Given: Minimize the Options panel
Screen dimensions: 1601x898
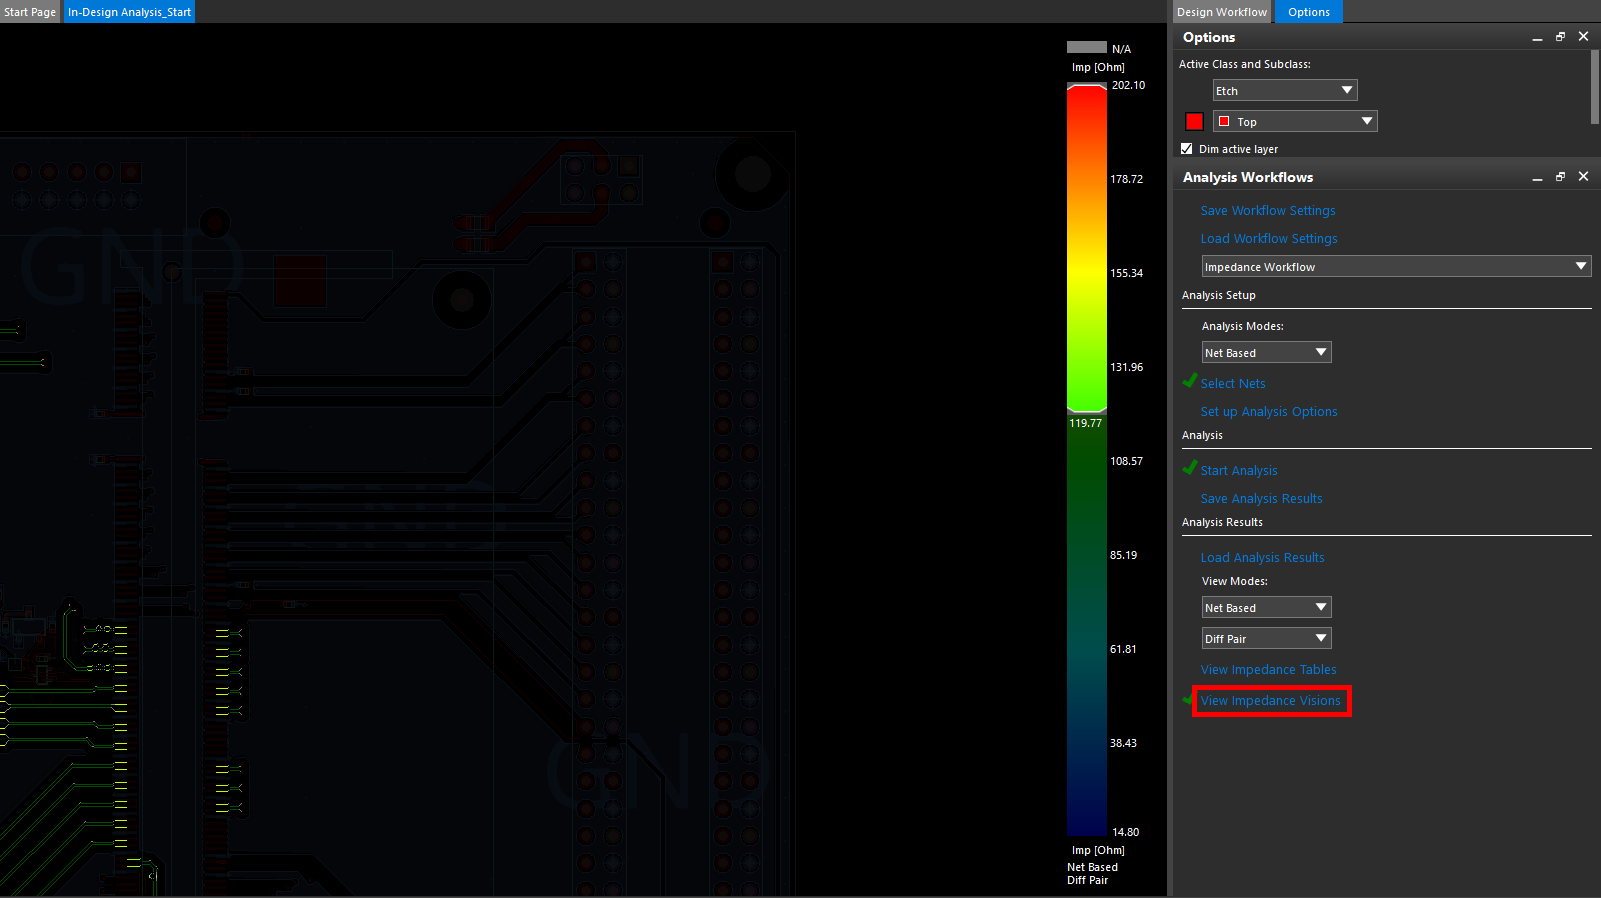Looking at the screenshot, I should pos(1537,37).
